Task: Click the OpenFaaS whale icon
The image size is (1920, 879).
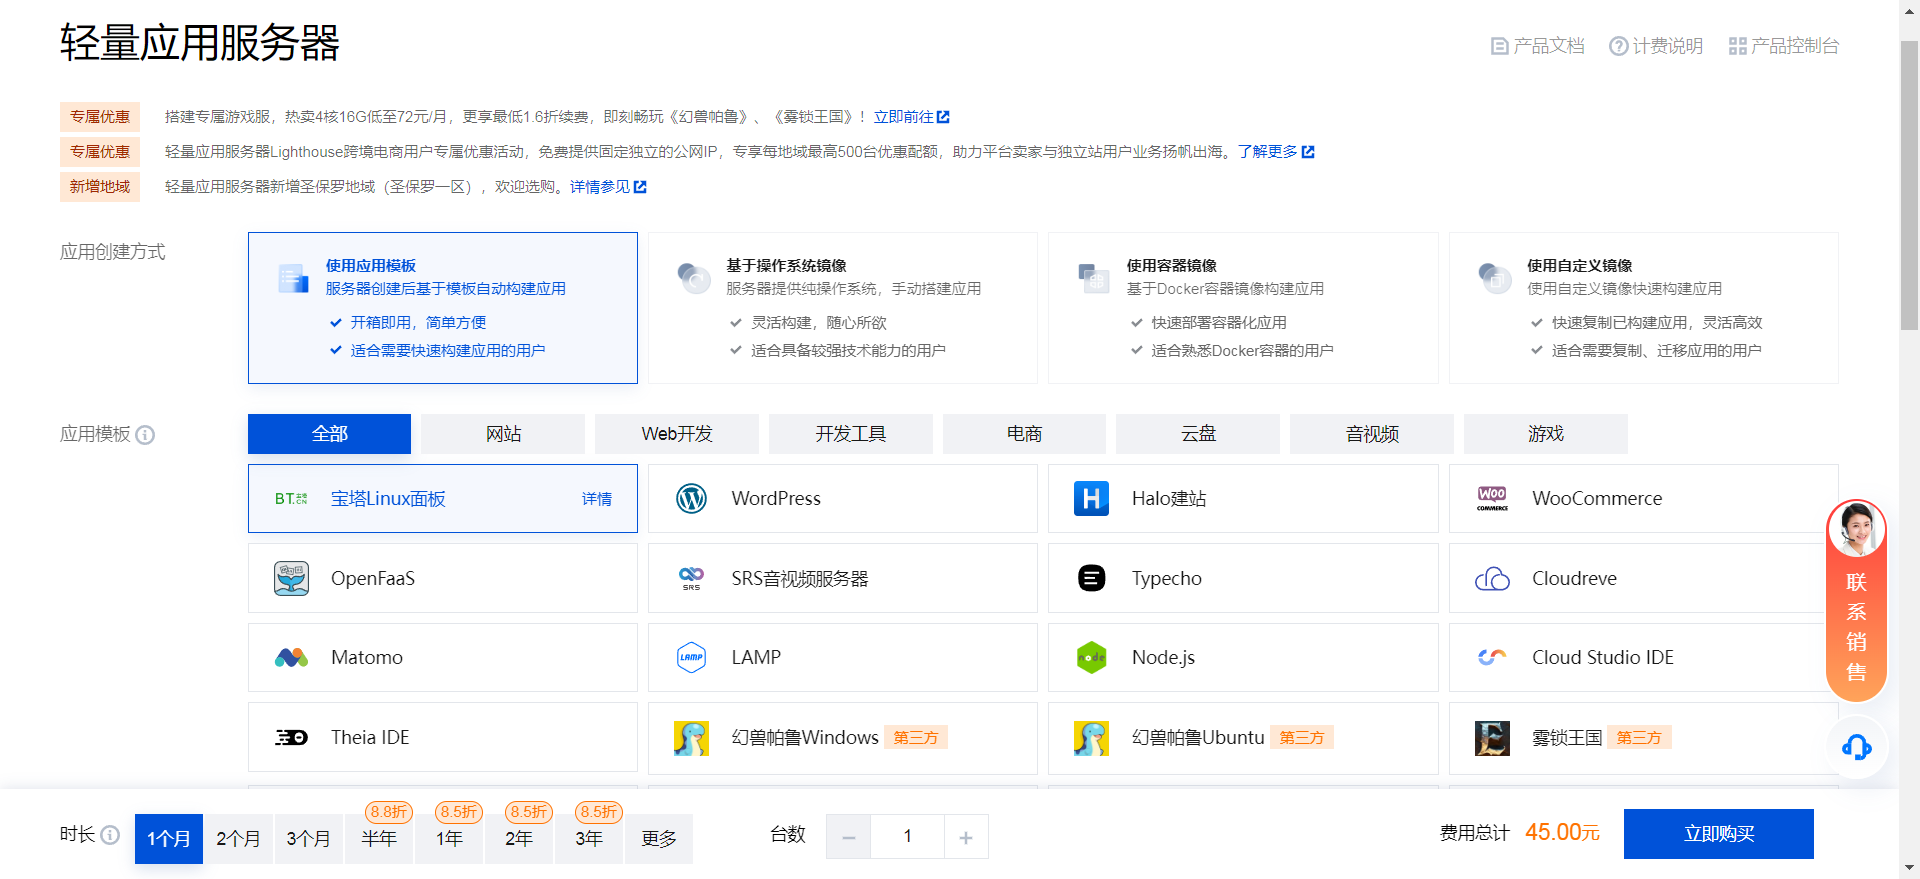Action: point(291,578)
